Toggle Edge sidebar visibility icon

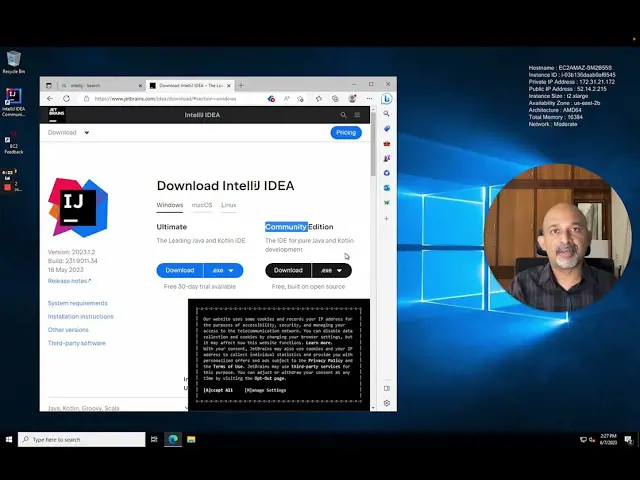(387, 388)
